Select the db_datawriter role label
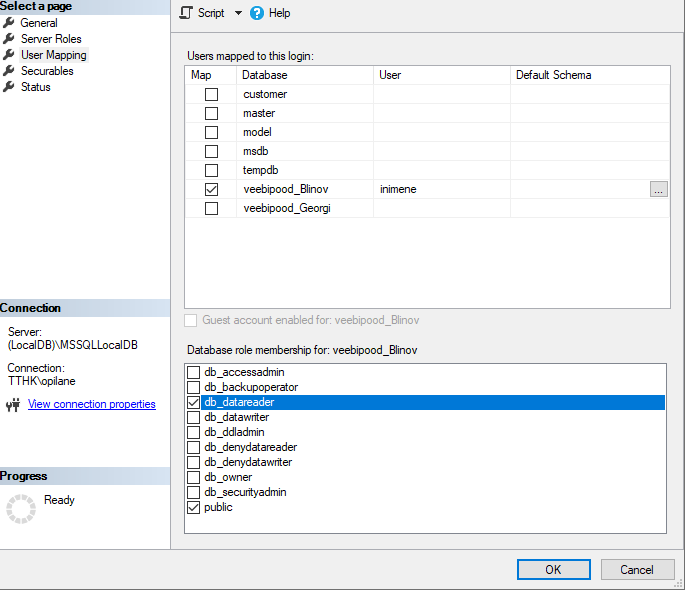This screenshot has height=590, width=685. [236, 417]
